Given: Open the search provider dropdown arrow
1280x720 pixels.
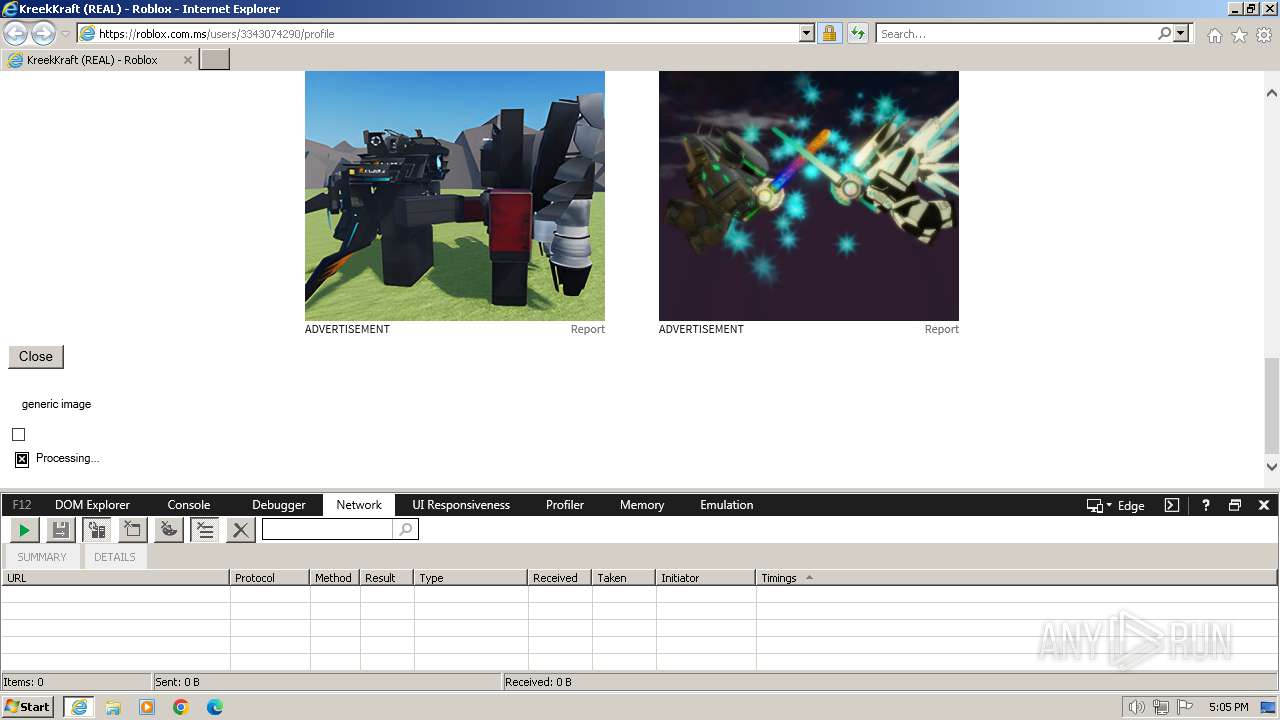Looking at the screenshot, I should click(x=1181, y=33).
